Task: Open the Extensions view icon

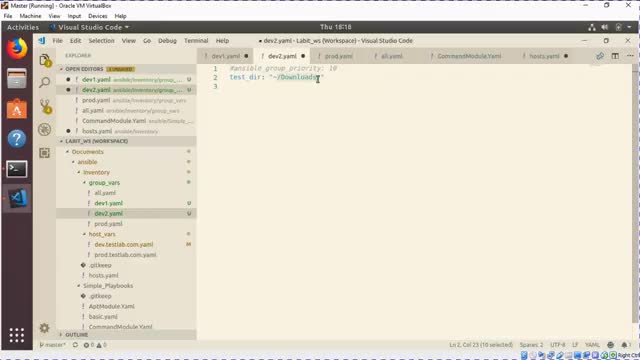Action: coord(44,153)
